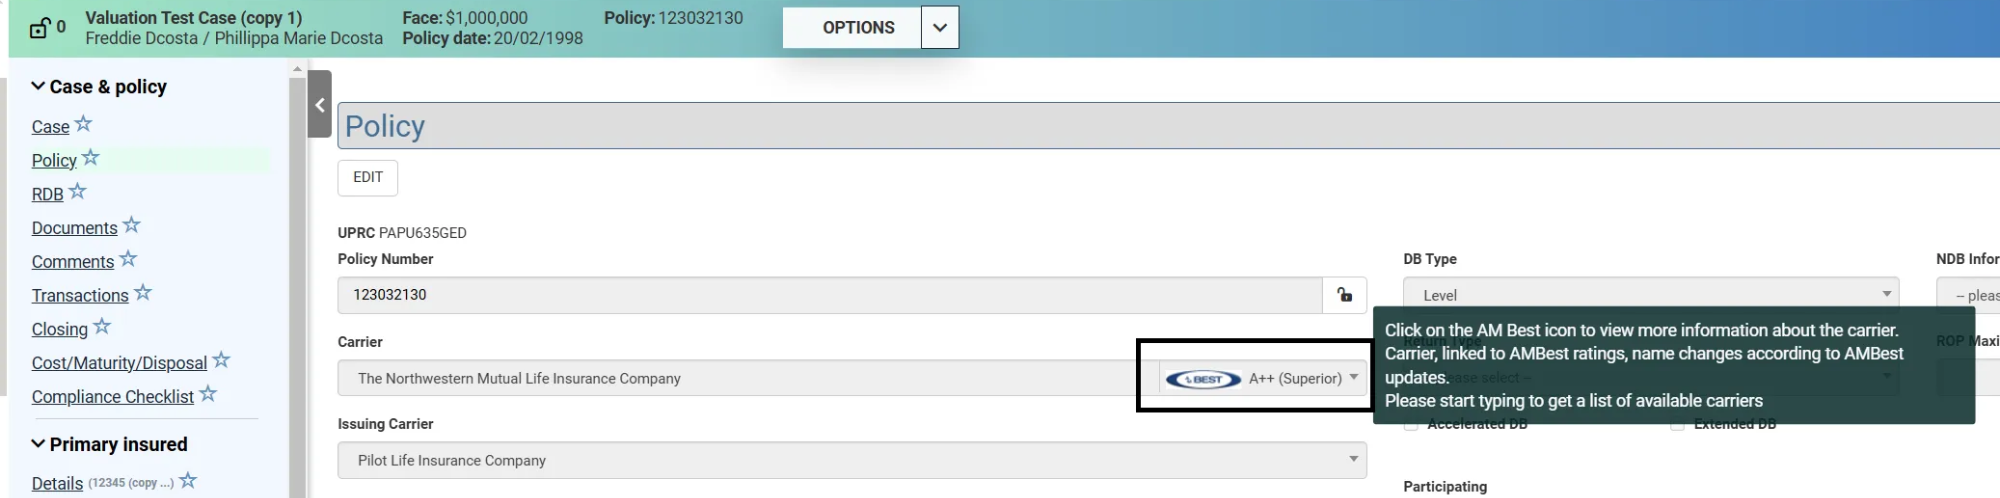Toggle the Extended DB checkbox
The image size is (2000, 498).
(1677, 425)
